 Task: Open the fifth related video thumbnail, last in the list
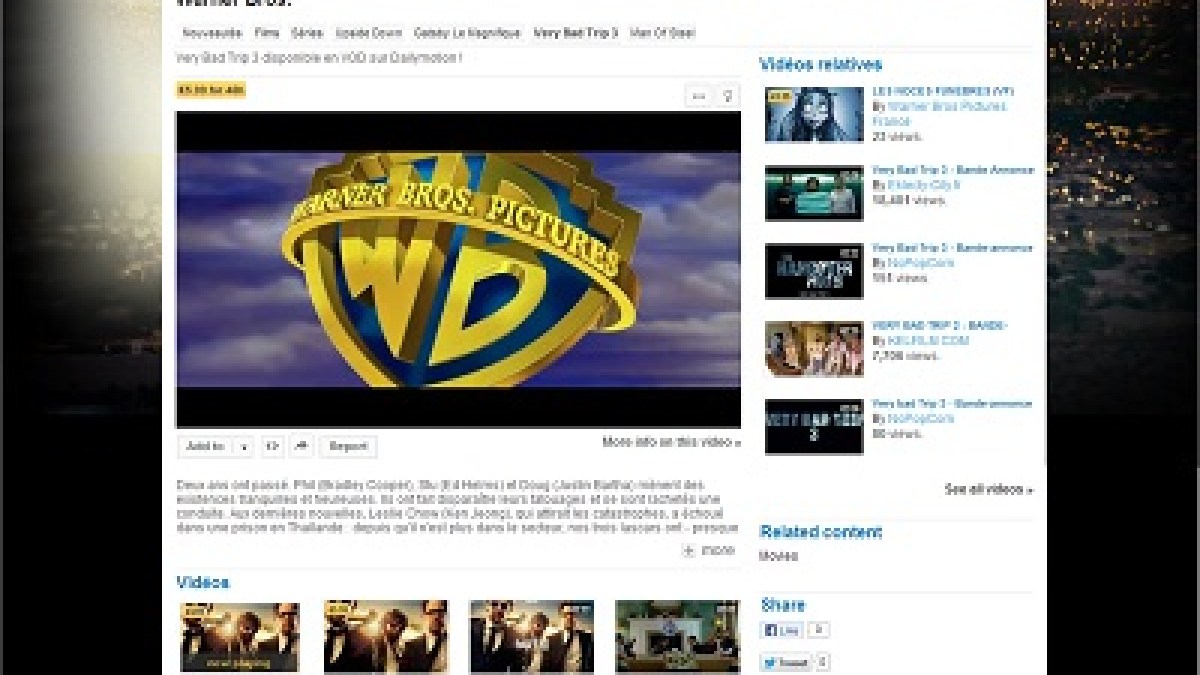coord(814,427)
